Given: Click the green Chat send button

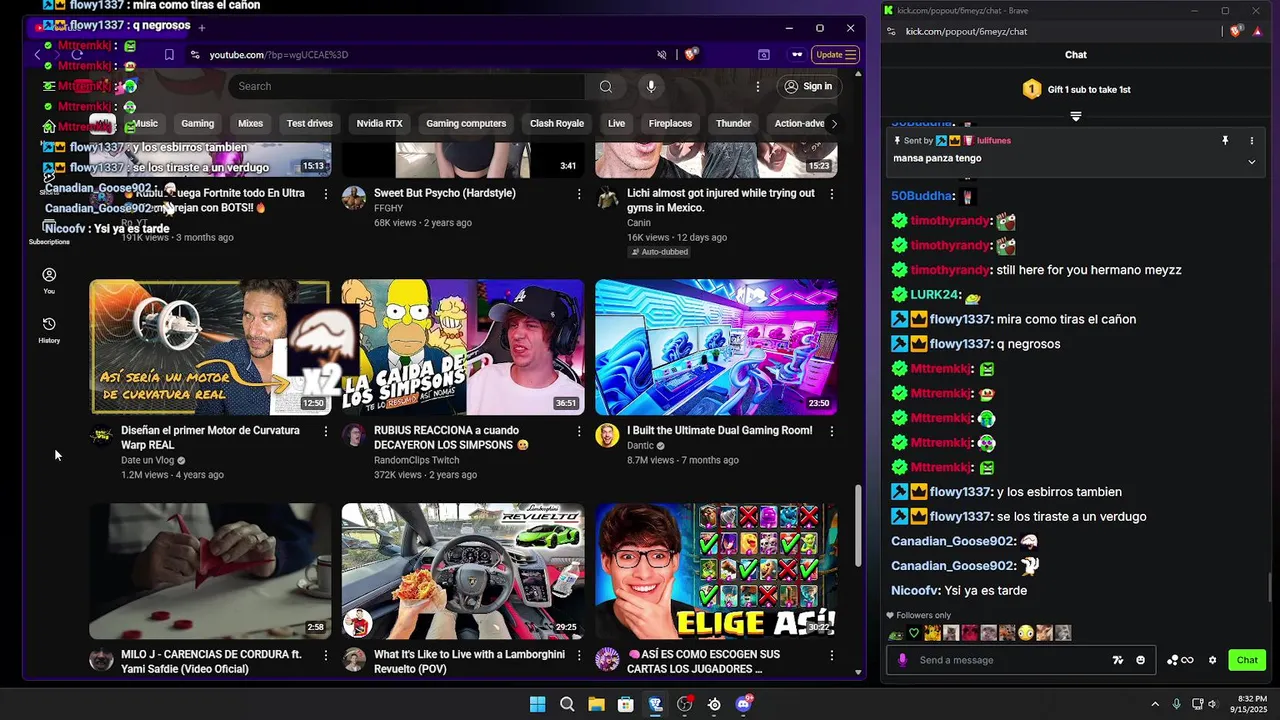Looking at the screenshot, I should tap(1247, 660).
